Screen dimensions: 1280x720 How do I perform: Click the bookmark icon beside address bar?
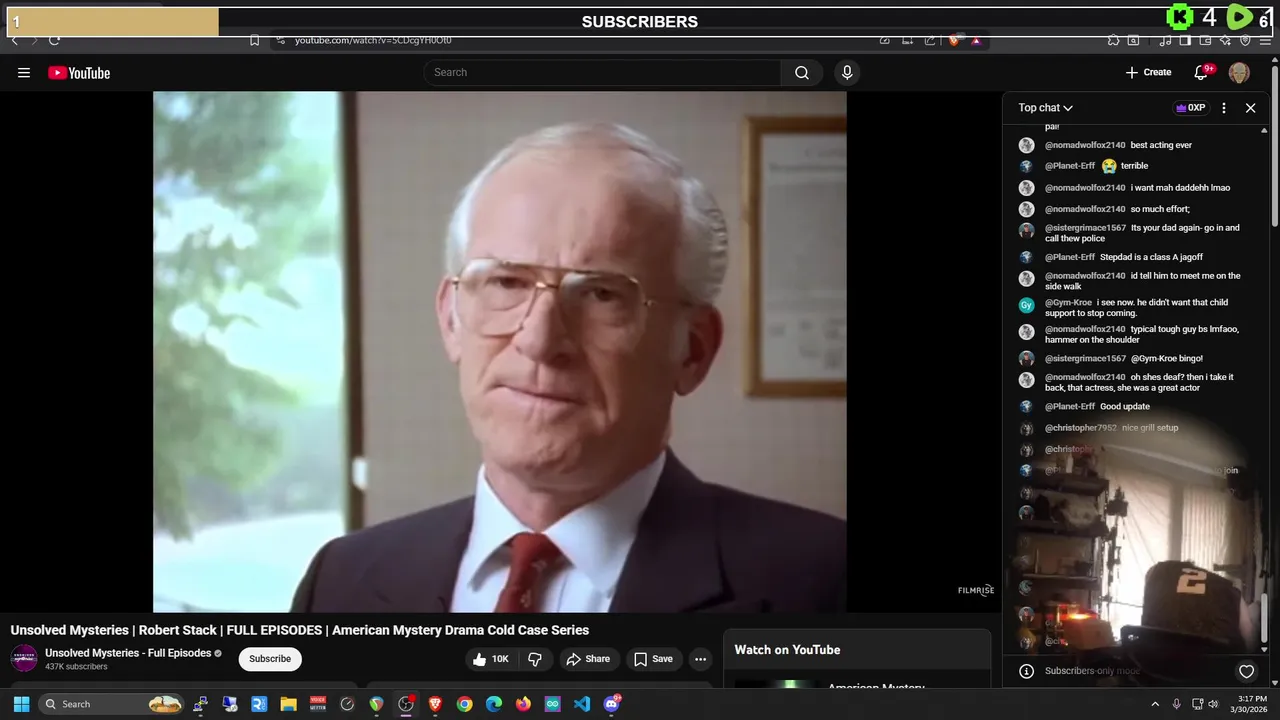click(254, 41)
